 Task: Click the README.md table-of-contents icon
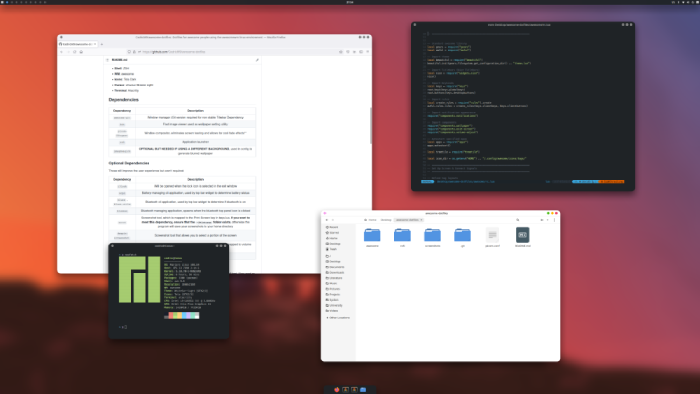(107, 60)
